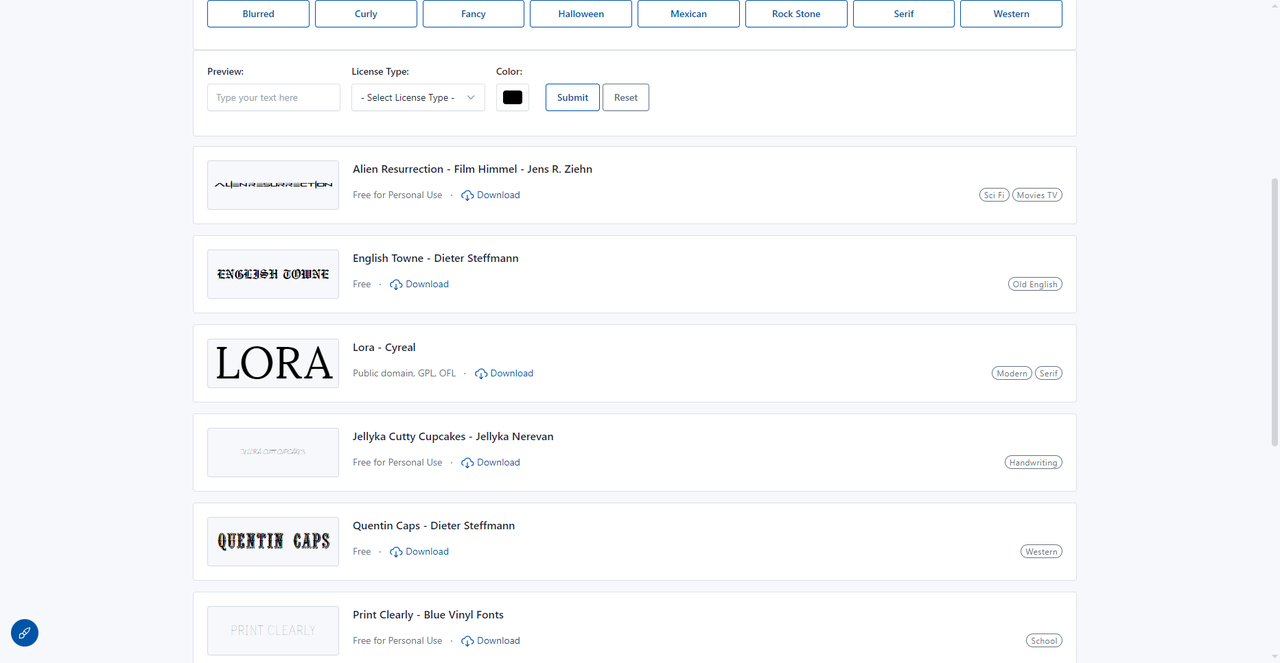Screen dimensions: 1280x663
Task: Click the download cloud icon for English Towne
Action: click(396, 285)
